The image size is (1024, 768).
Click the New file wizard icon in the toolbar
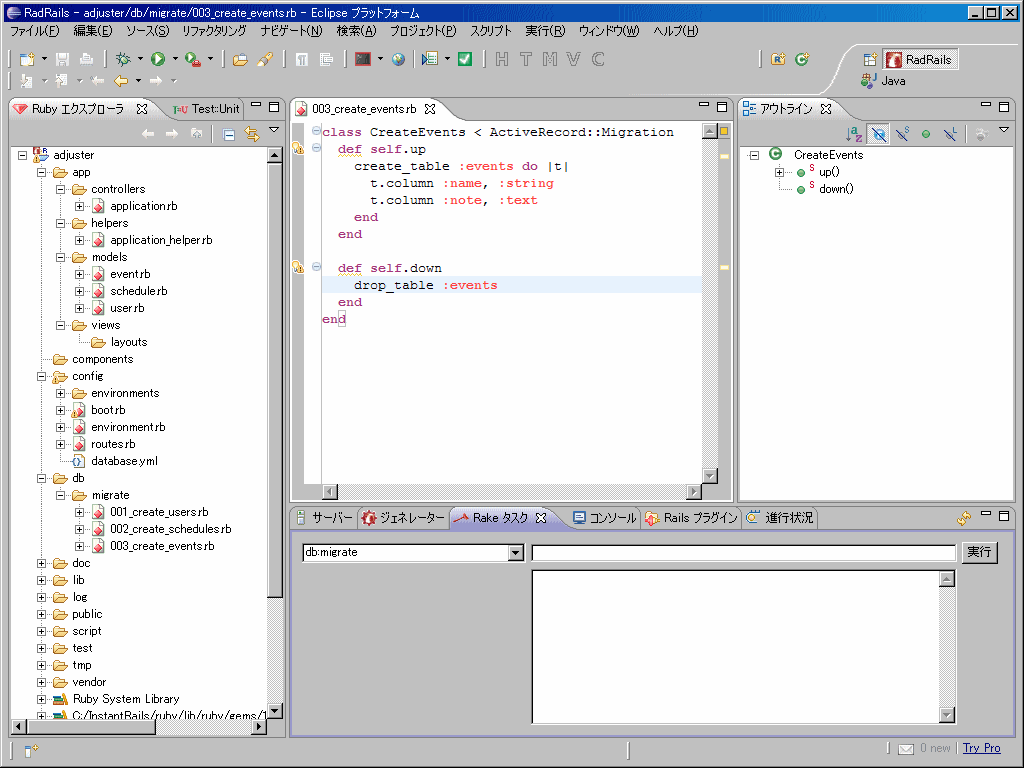coord(28,59)
